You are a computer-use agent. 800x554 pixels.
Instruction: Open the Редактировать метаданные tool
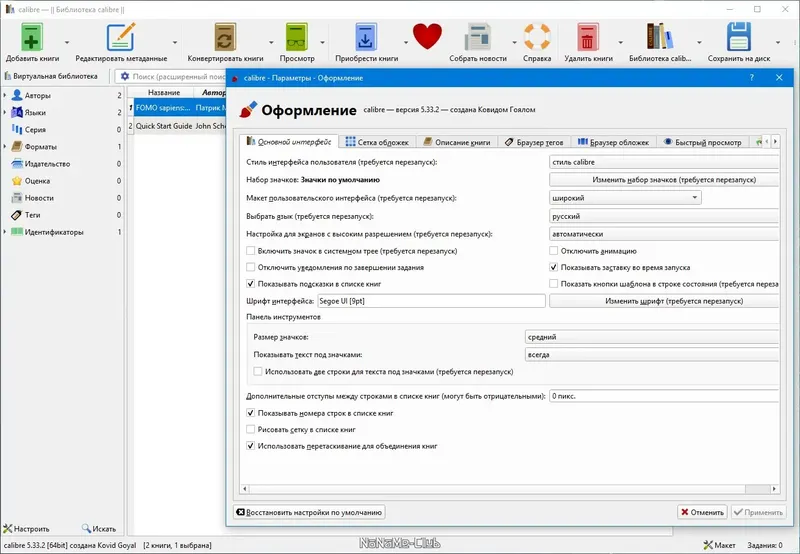[x=121, y=37]
